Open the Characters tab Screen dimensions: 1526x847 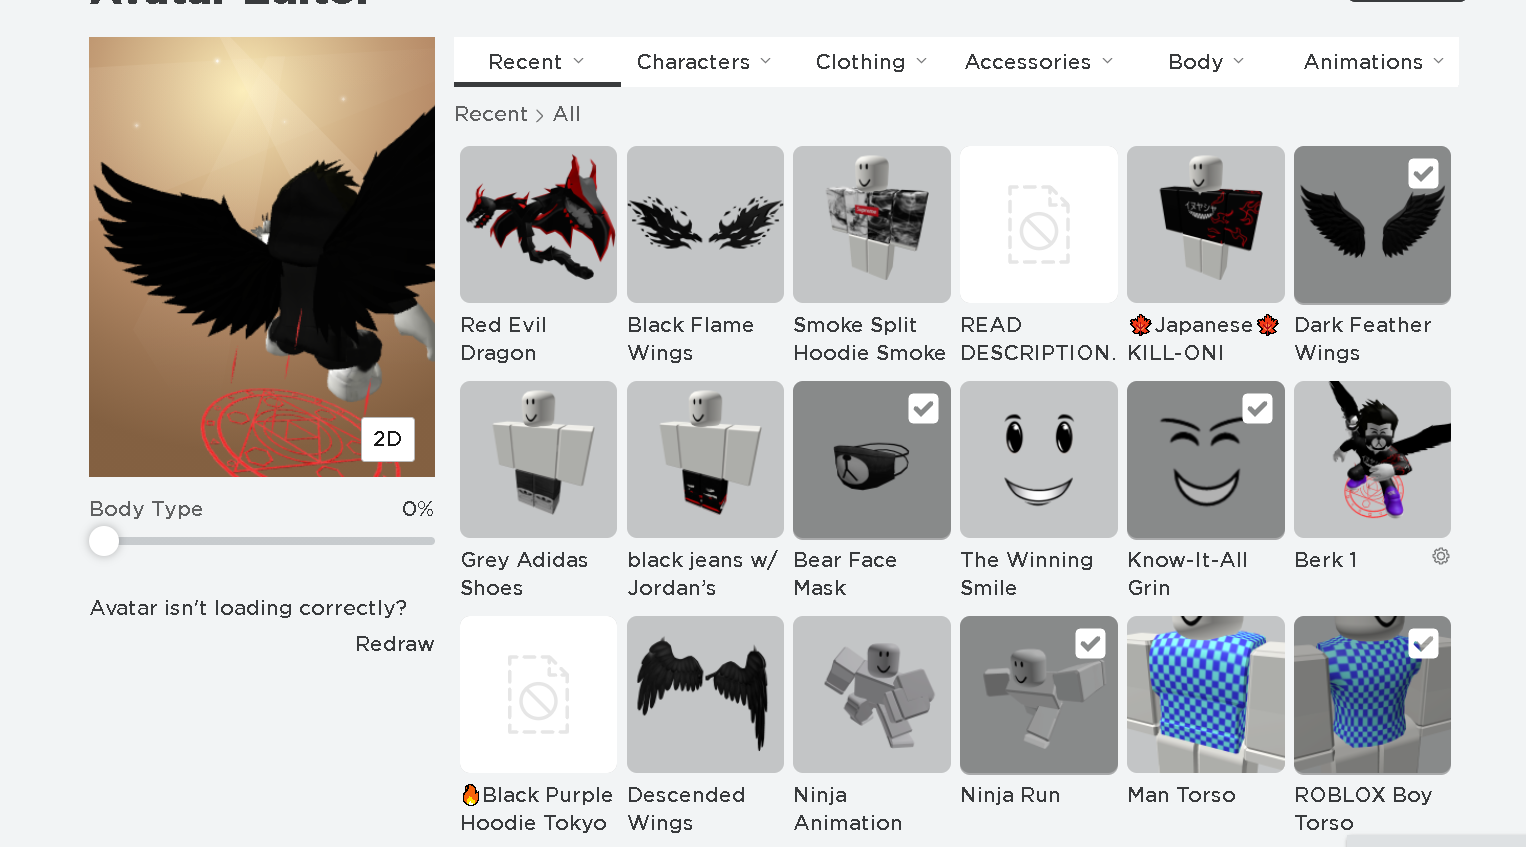pyautogui.click(x=704, y=62)
